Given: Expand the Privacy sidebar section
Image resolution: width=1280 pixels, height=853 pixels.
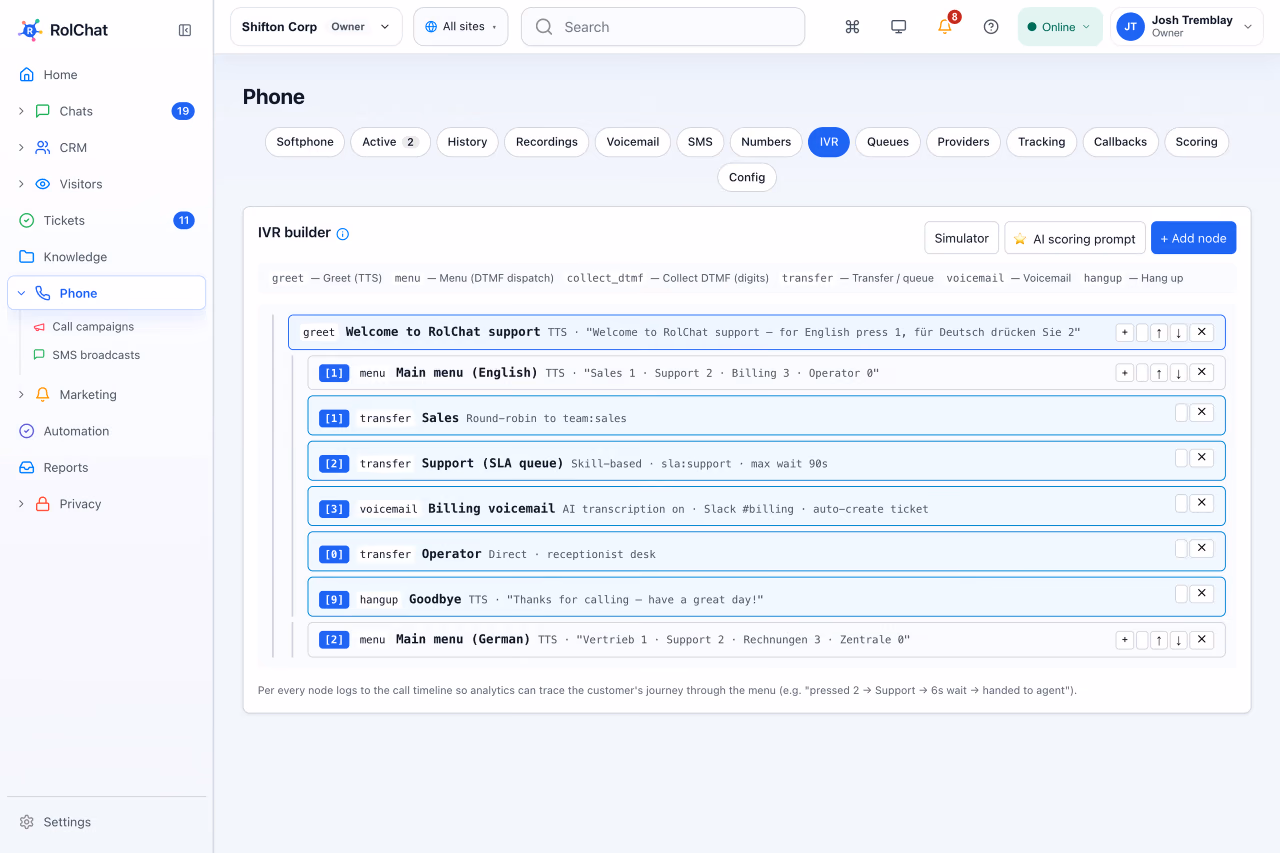Looking at the screenshot, I should tap(21, 504).
